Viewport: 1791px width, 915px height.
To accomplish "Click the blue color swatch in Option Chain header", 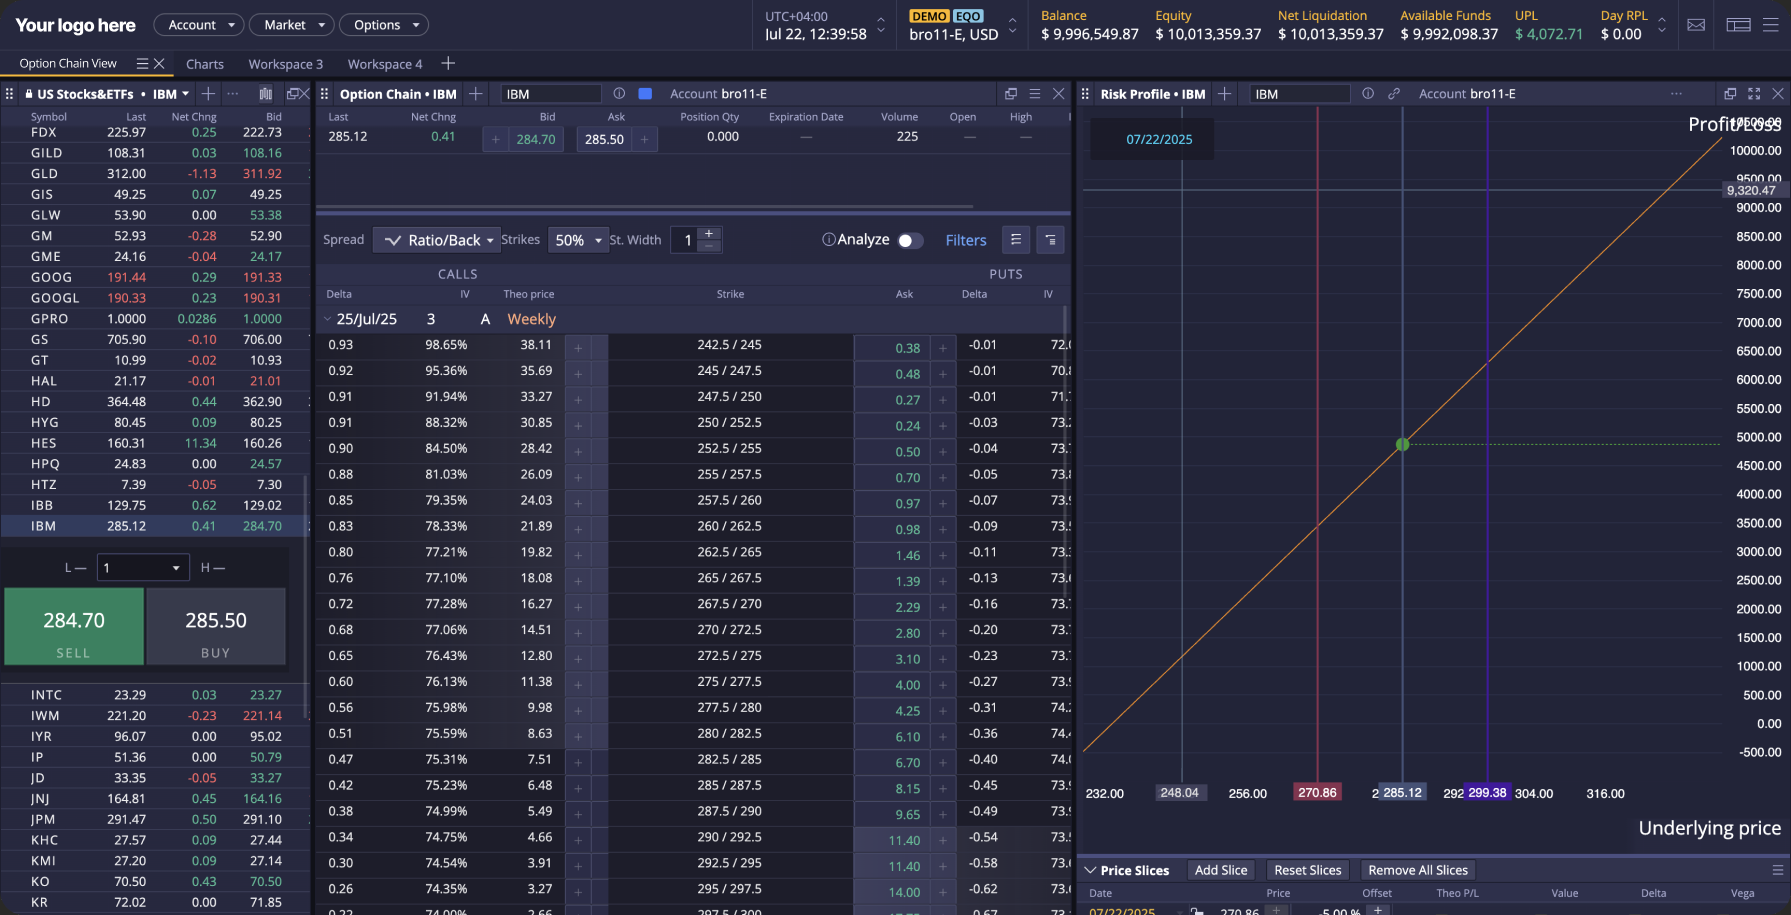I will coord(645,93).
